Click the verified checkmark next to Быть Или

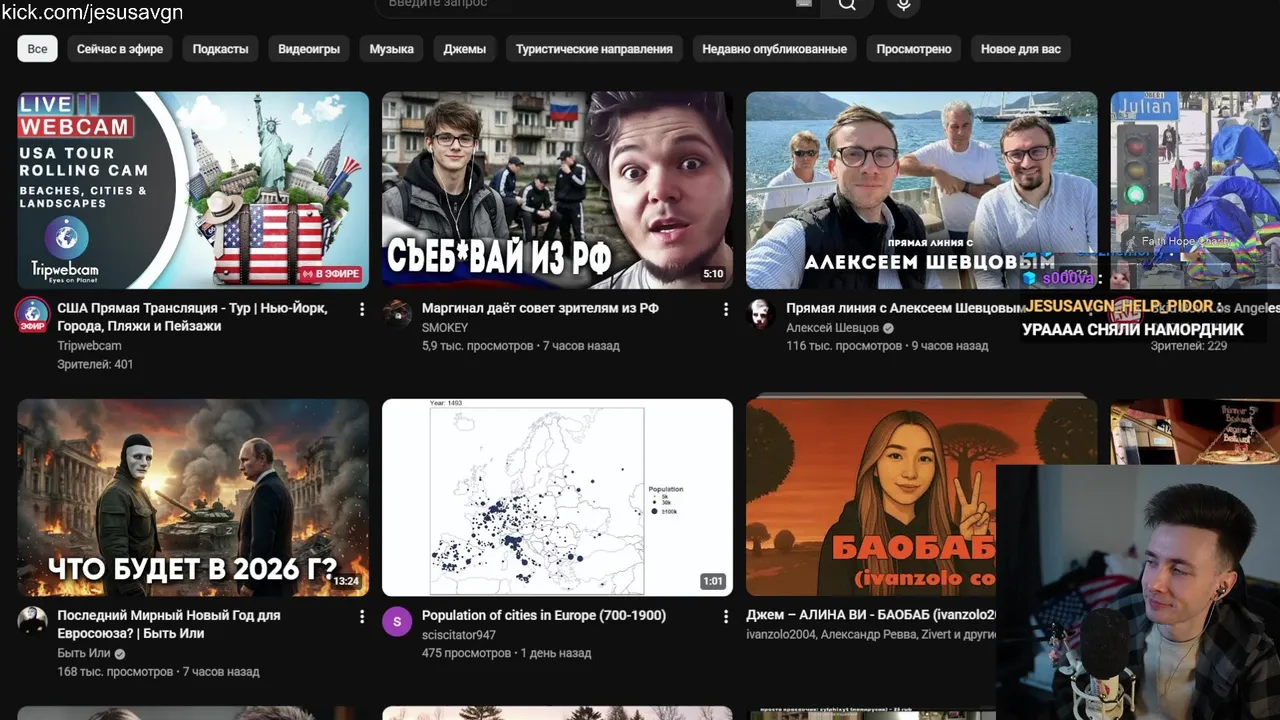[120, 654]
